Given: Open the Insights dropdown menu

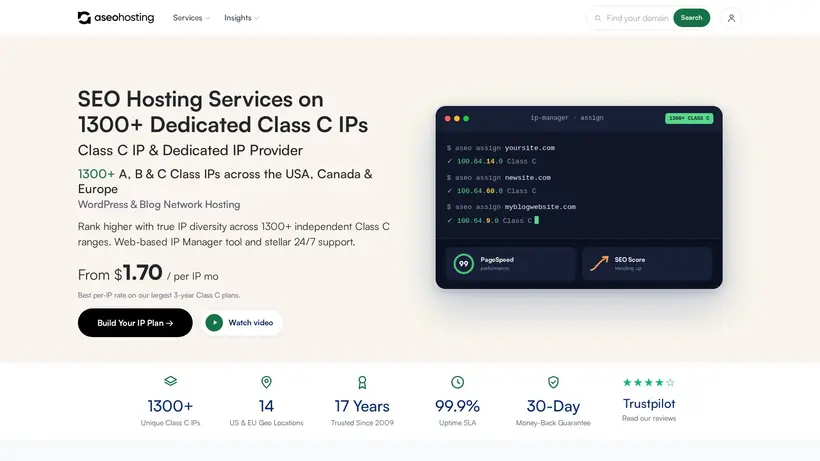Looking at the screenshot, I should [x=241, y=18].
